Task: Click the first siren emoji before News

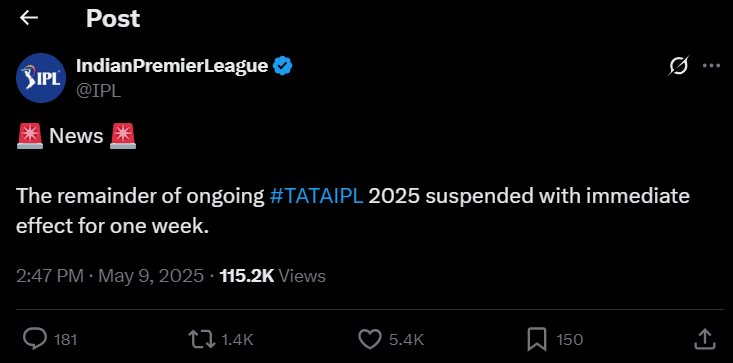Action: tap(30, 136)
